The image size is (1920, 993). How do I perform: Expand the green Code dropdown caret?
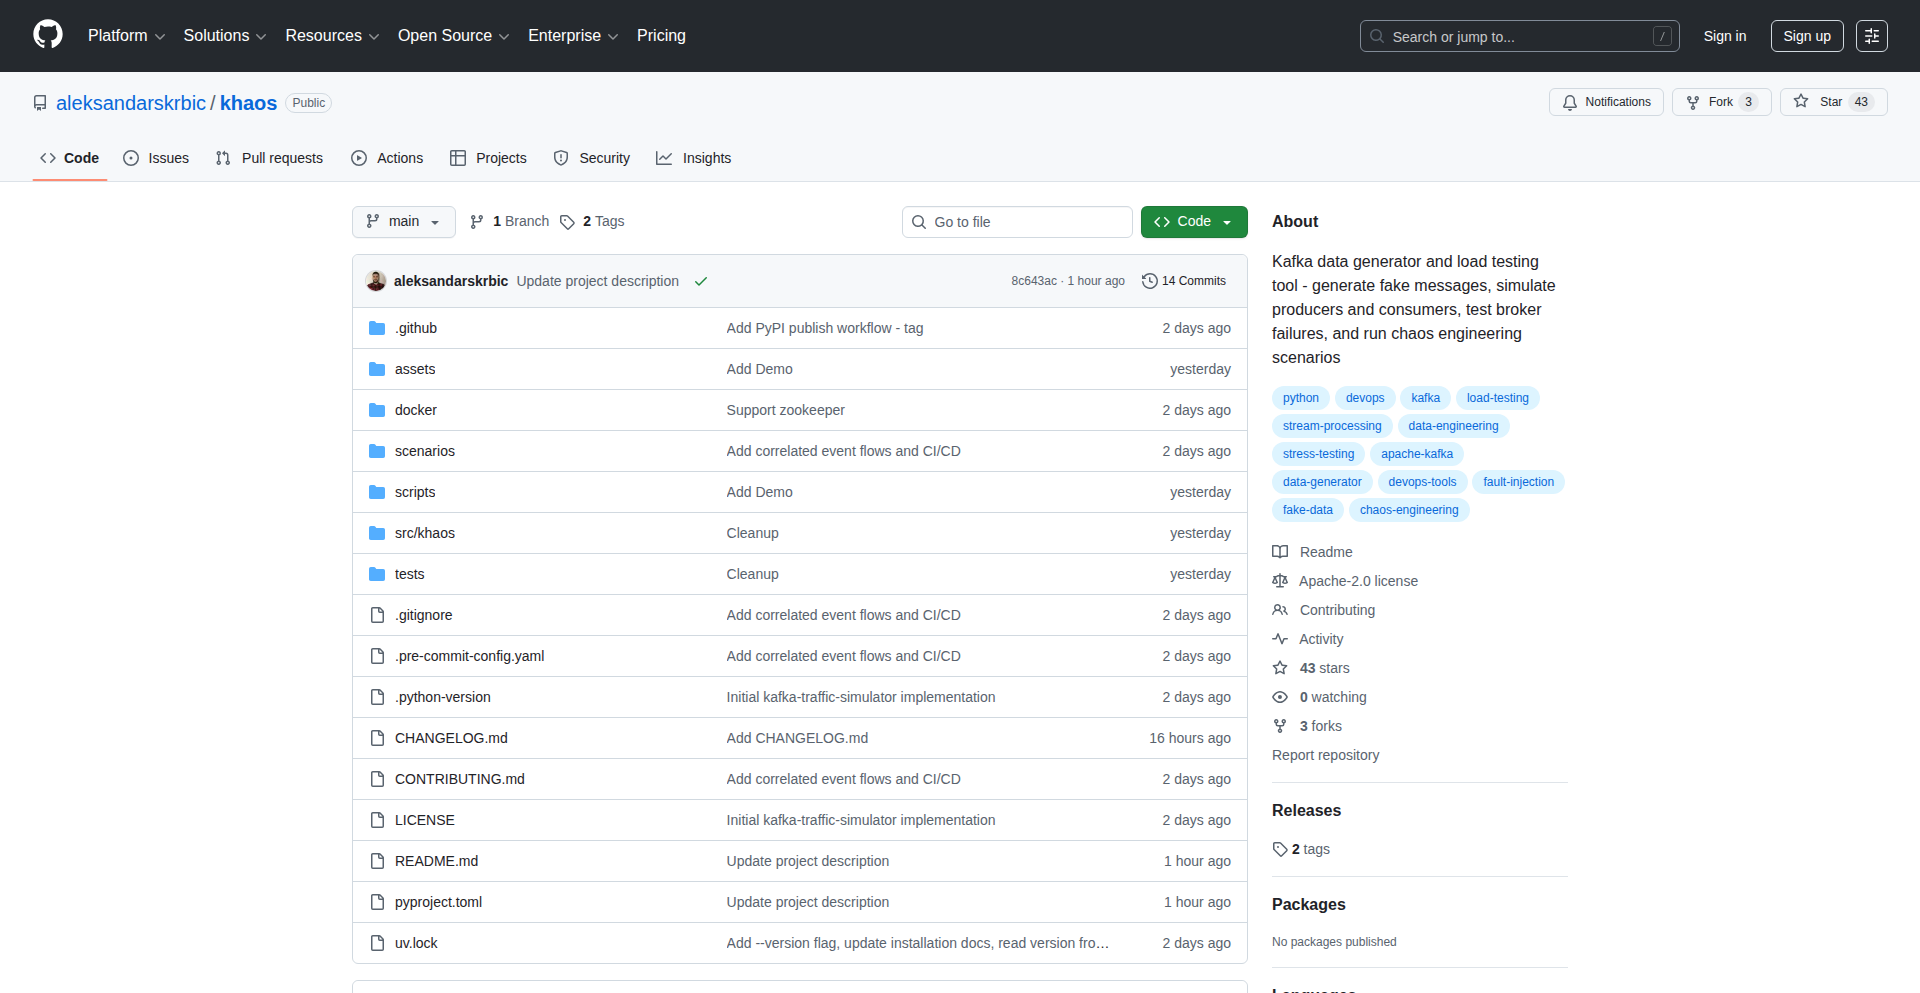click(1227, 221)
